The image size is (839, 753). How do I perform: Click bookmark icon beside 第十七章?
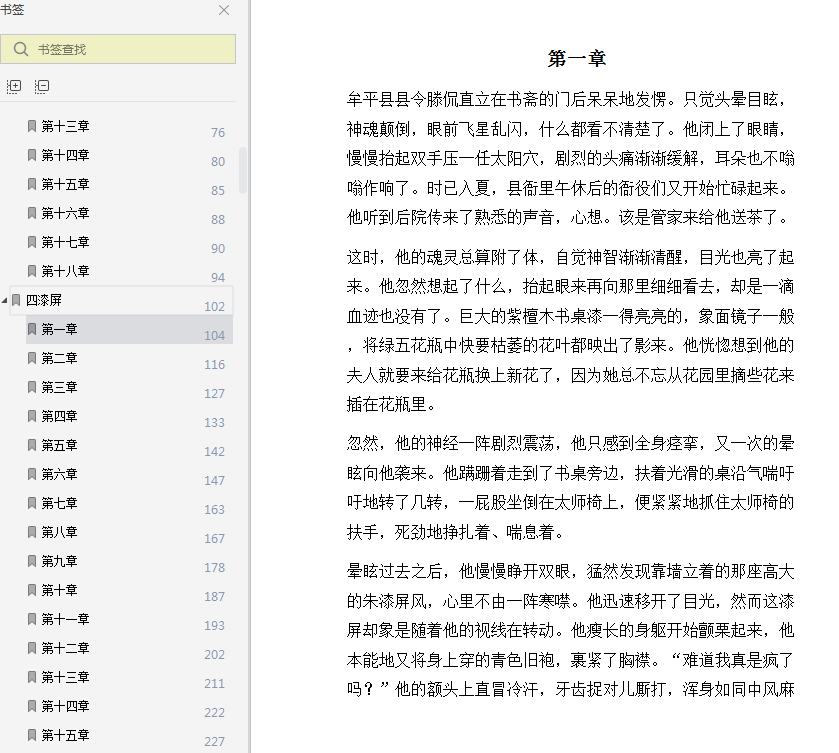[32, 242]
